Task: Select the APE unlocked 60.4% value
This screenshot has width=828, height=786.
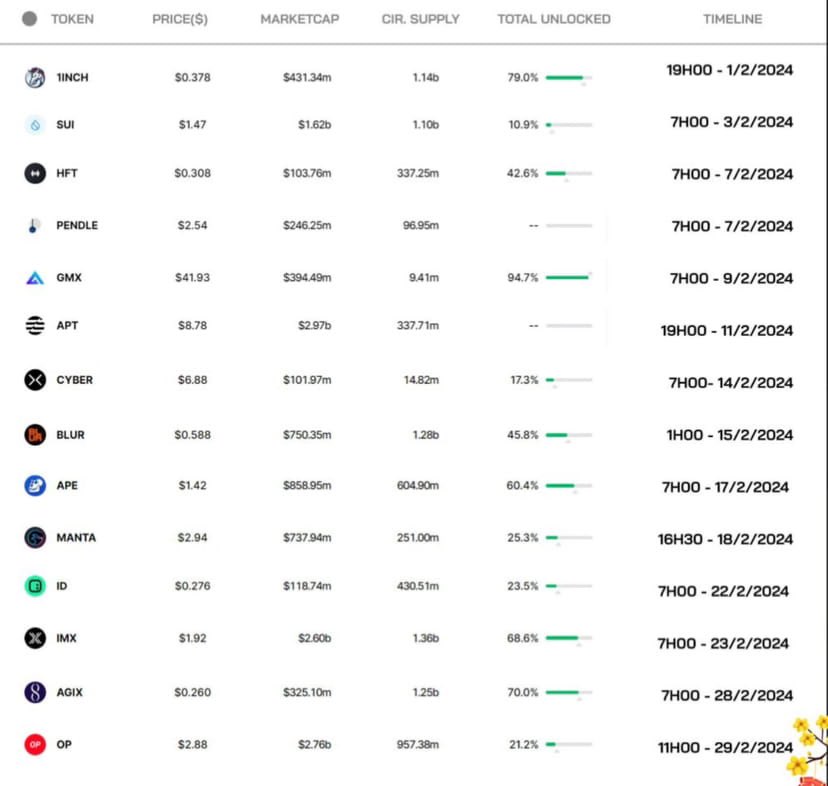Action: (x=522, y=485)
